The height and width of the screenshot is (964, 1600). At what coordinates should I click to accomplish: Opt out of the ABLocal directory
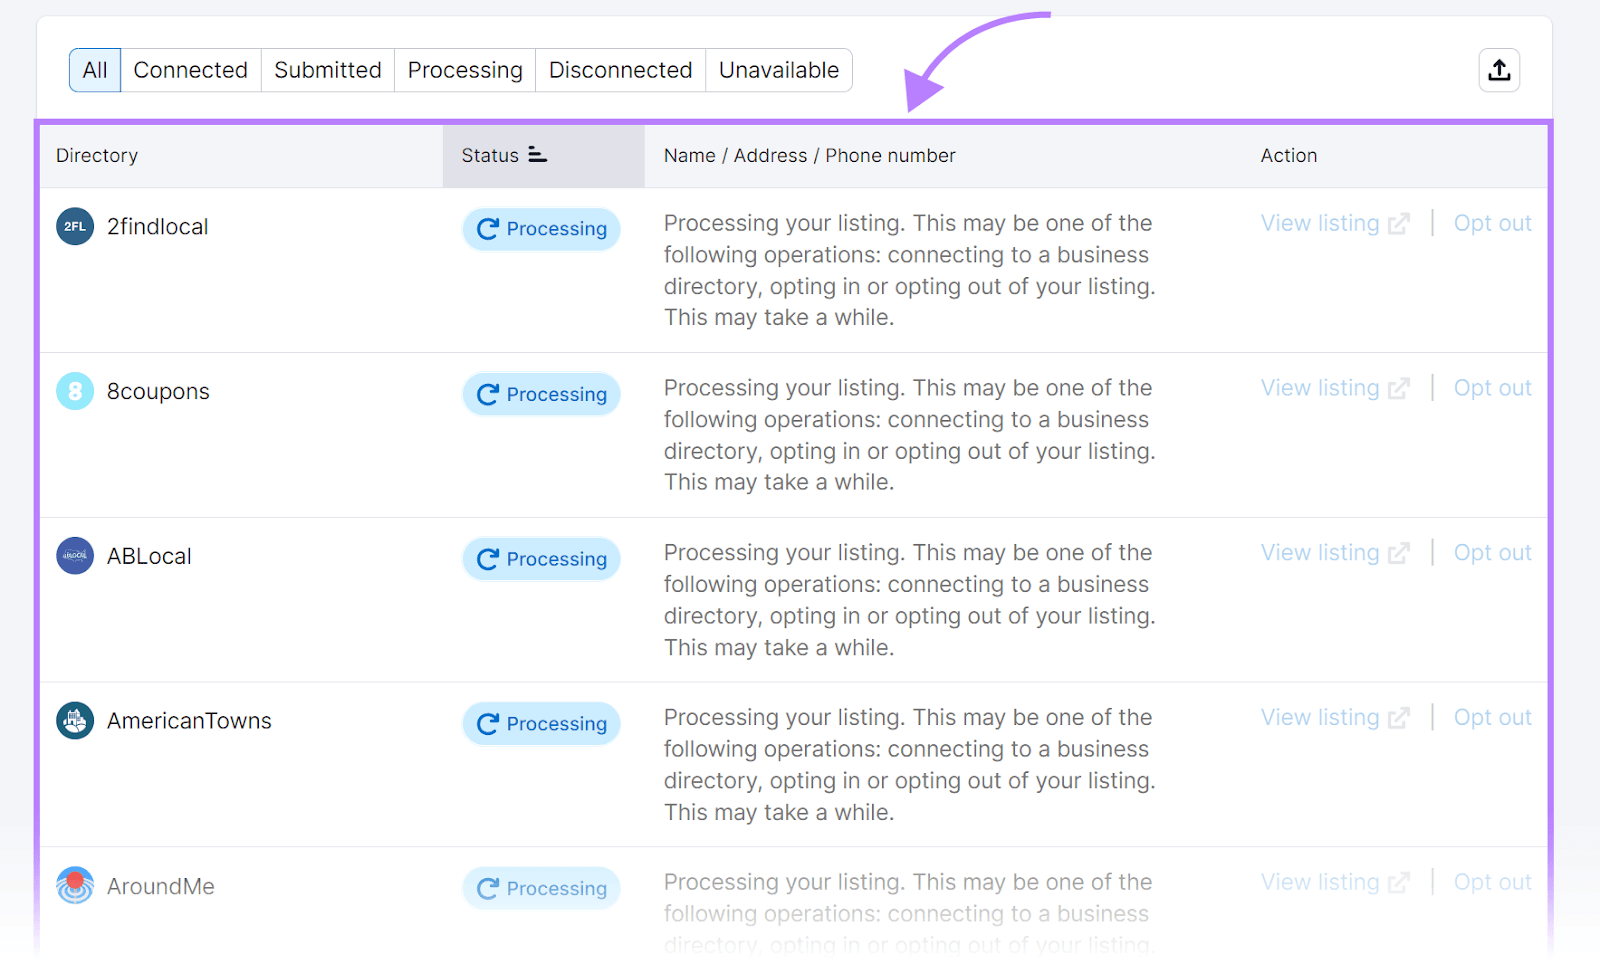pyautogui.click(x=1492, y=553)
